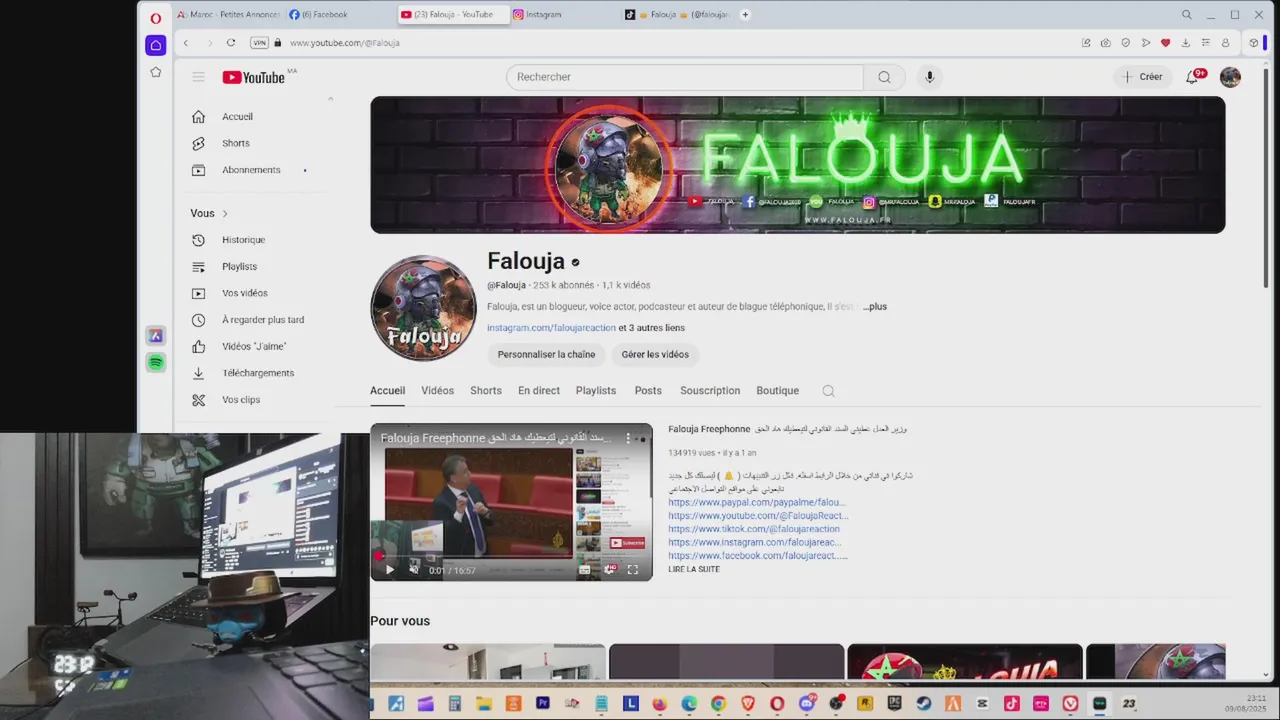The width and height of the screenshot is (1280, 720).
Task: Unmute the featured video
Action: pyautogui.click(x=414, y=570)
